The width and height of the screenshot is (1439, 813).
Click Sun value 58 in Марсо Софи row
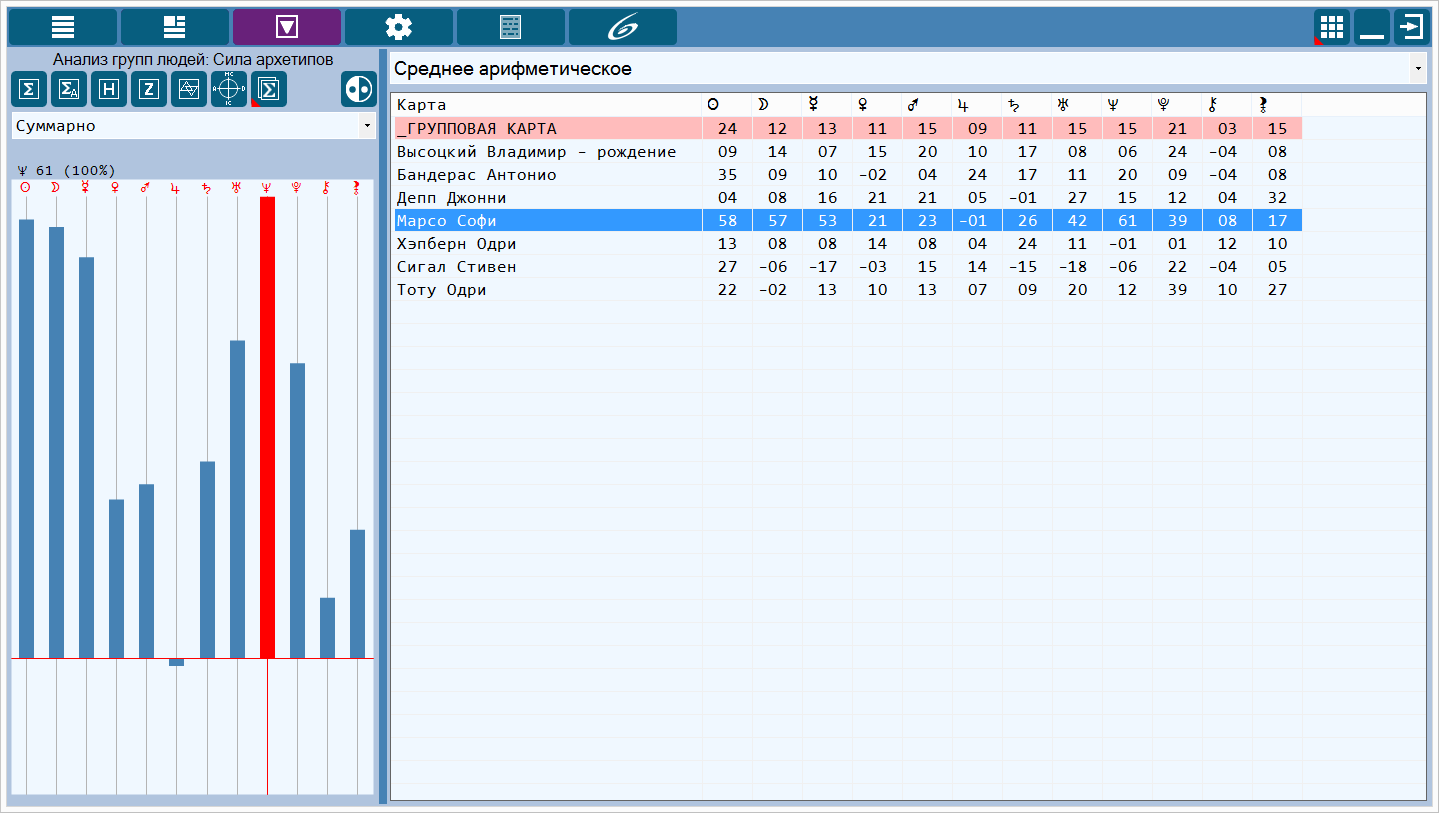tap(727, 220)
